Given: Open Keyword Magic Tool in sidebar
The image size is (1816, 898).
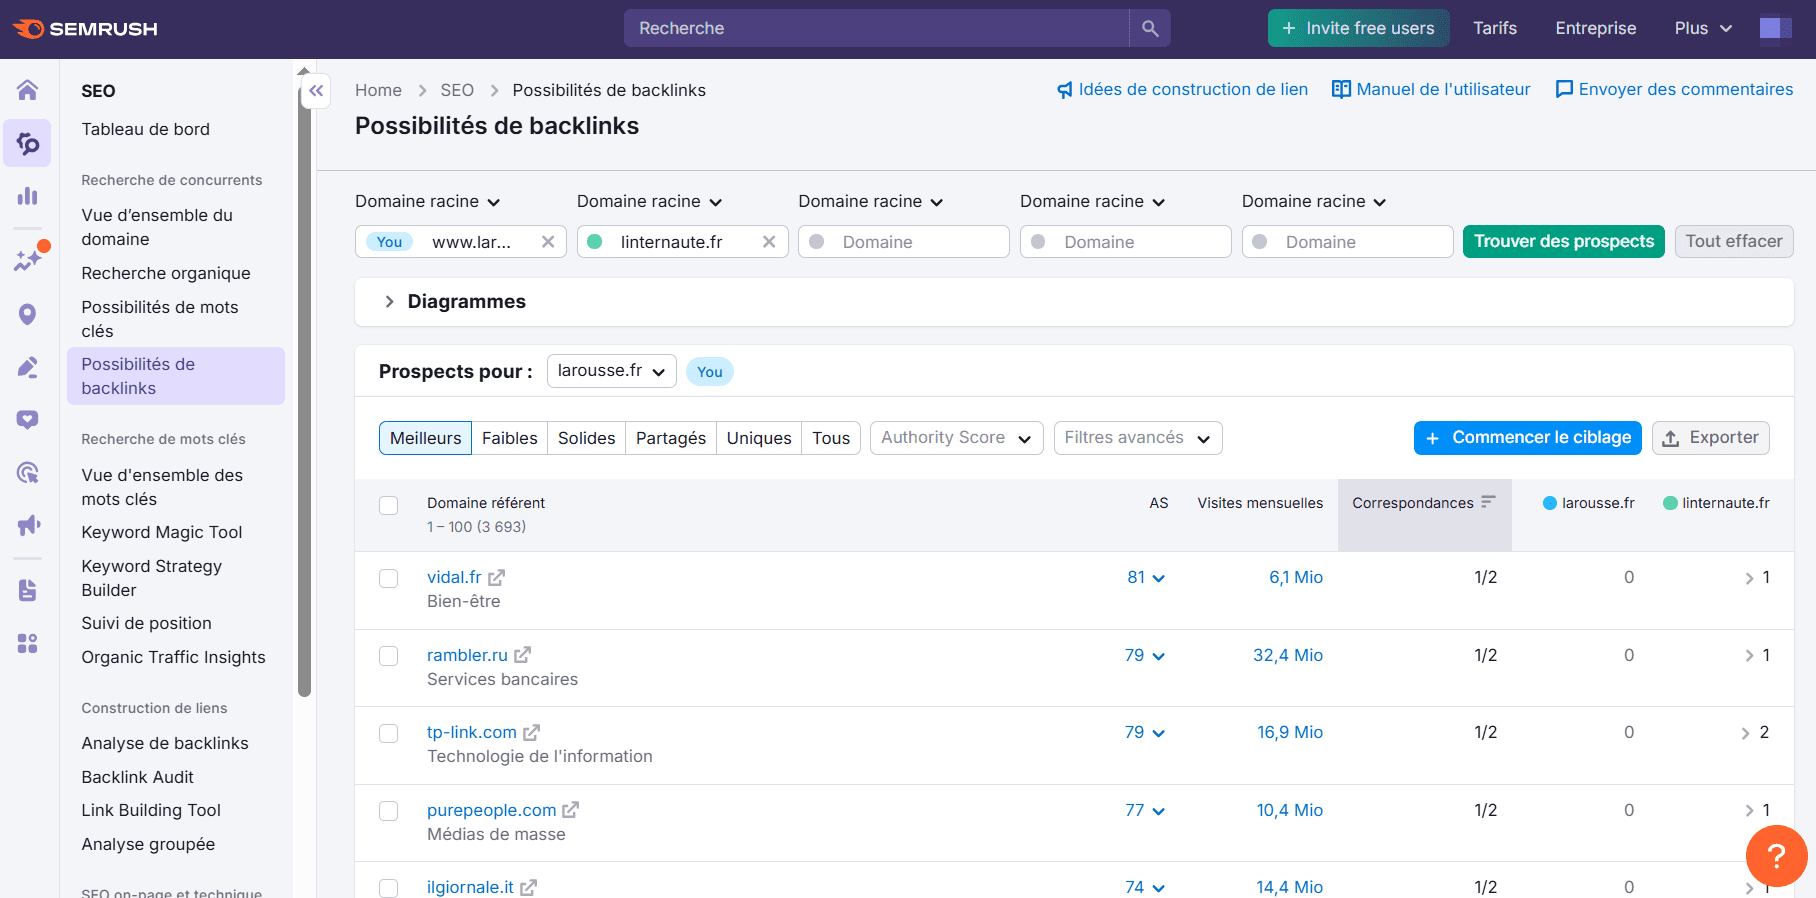Looking at the screenshot, I should (162, 532).
